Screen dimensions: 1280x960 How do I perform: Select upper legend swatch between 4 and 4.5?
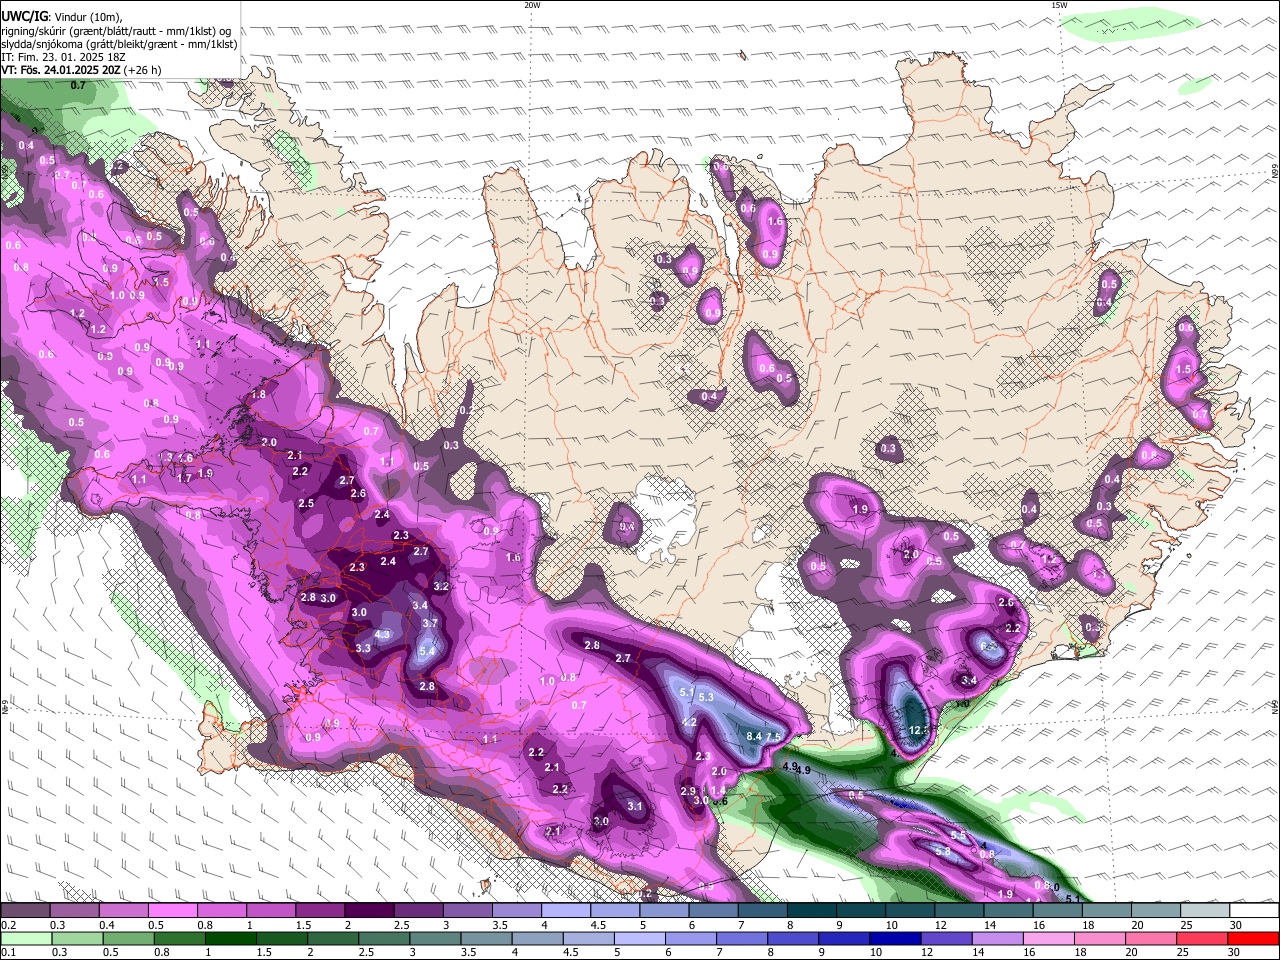tap(565, 911)
